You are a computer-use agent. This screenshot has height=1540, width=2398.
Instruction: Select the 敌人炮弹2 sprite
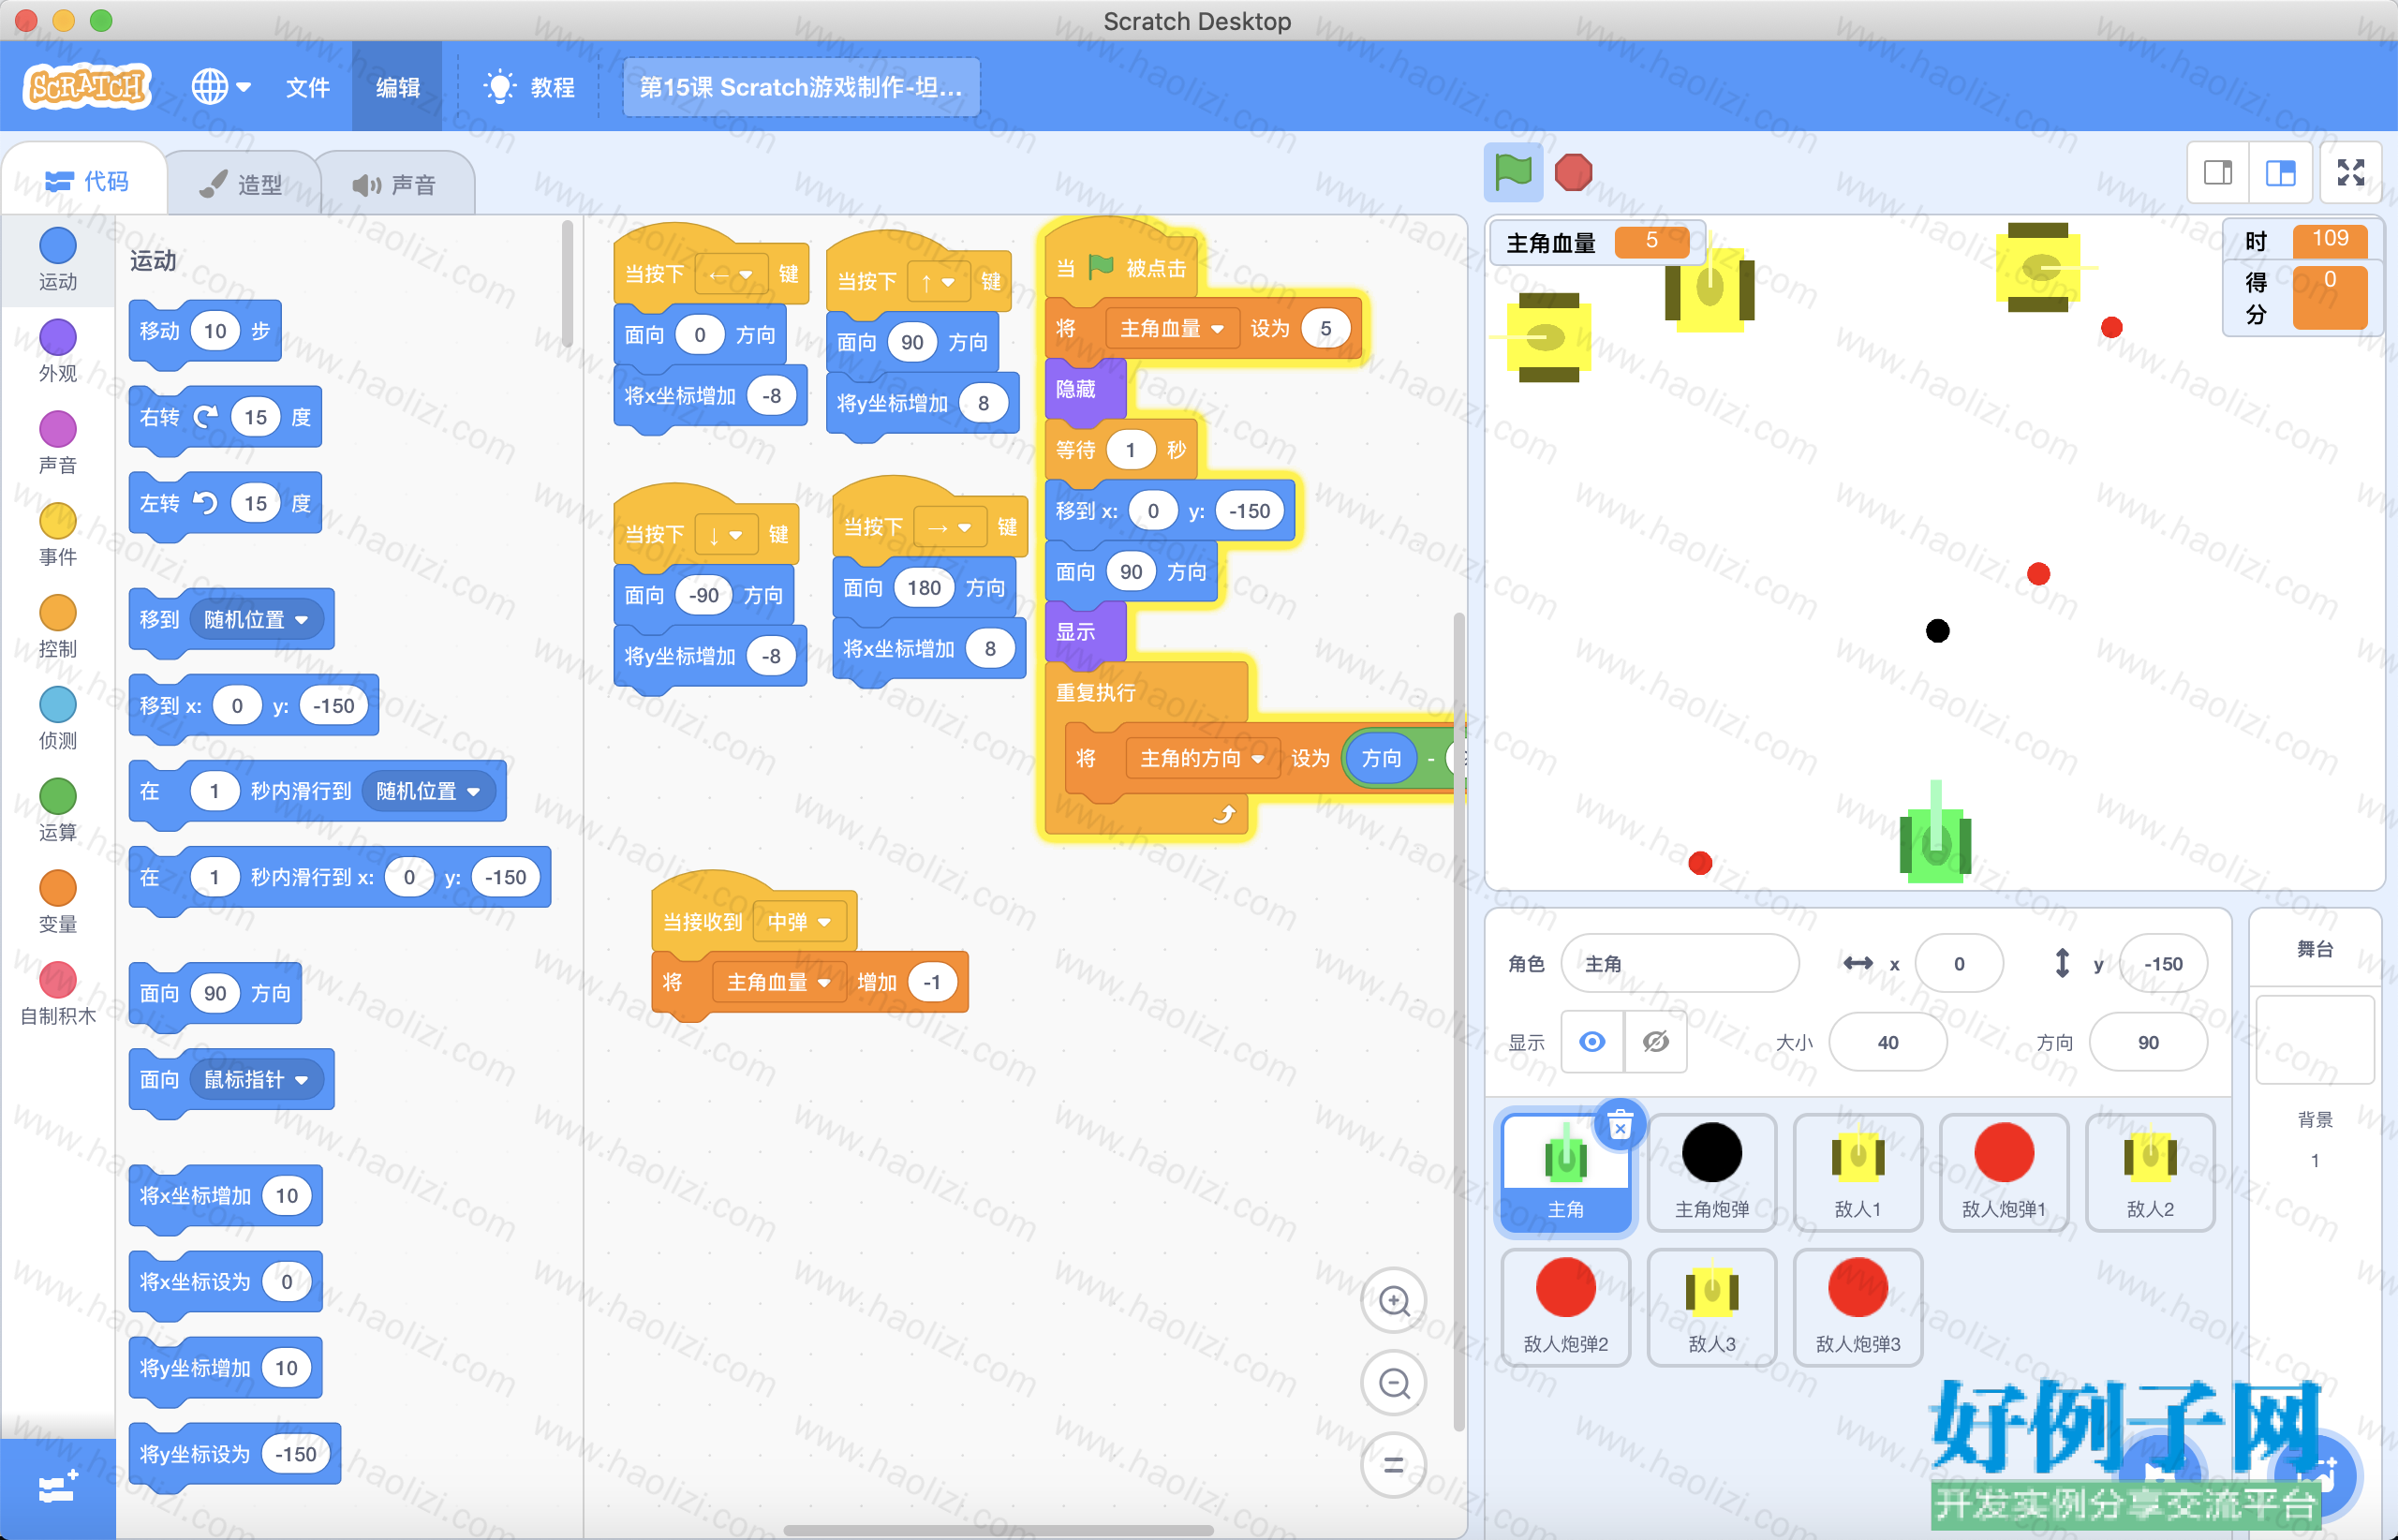pos(1566,1306)
